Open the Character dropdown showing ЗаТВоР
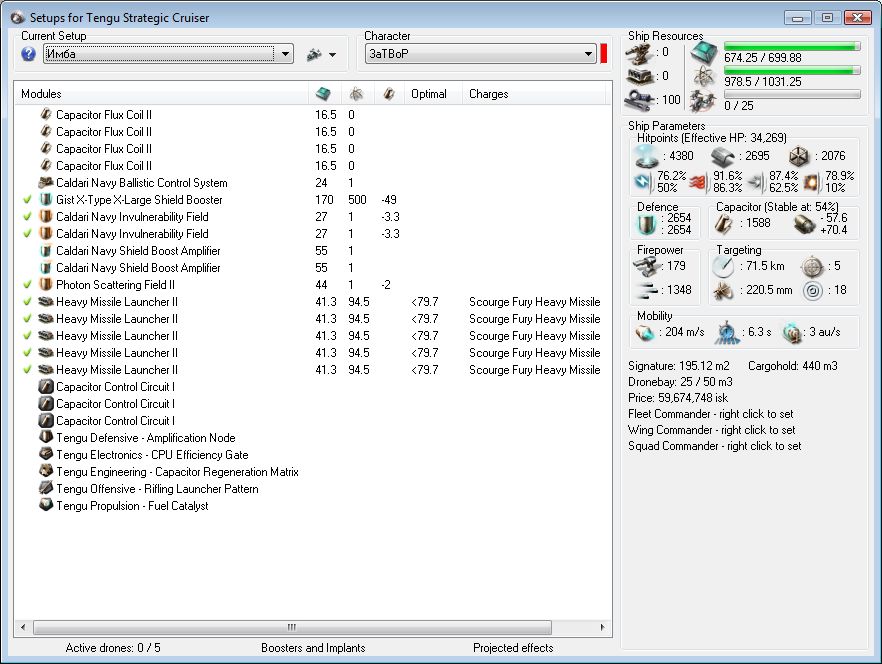The image size is (882, 664). click(480, 54)
